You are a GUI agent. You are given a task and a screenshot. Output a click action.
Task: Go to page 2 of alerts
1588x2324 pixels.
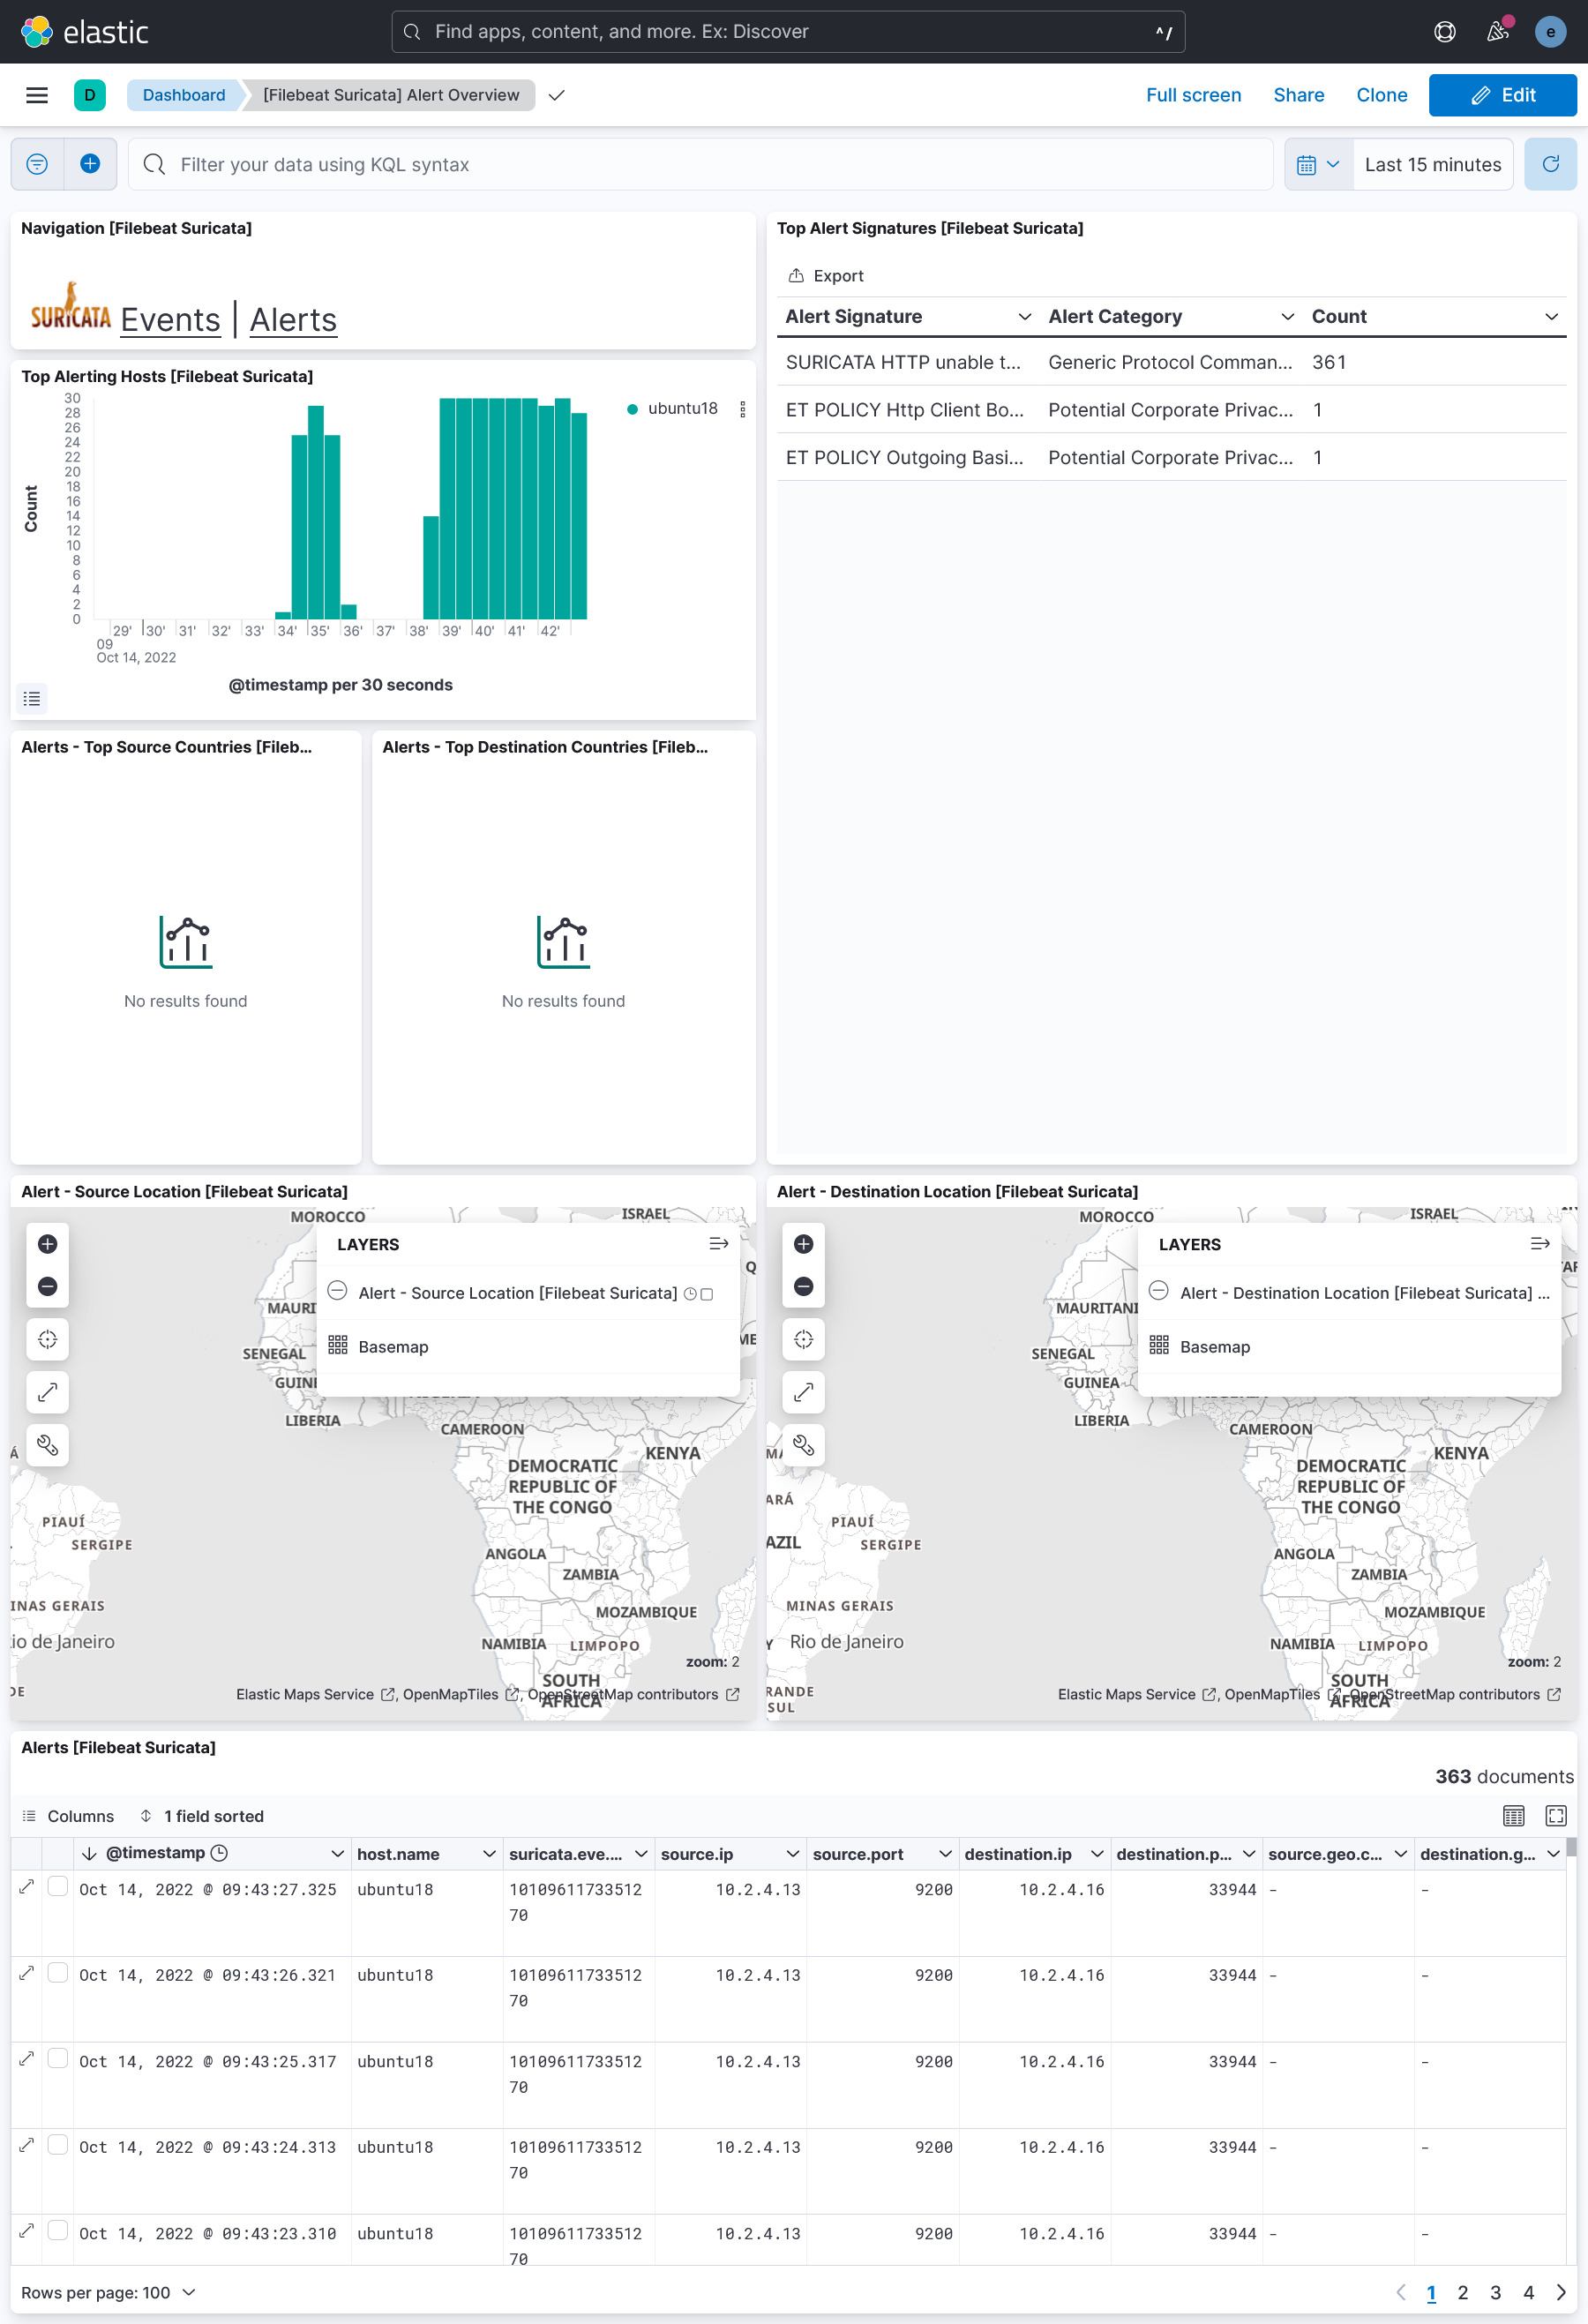click(x=1463, y=2292)
